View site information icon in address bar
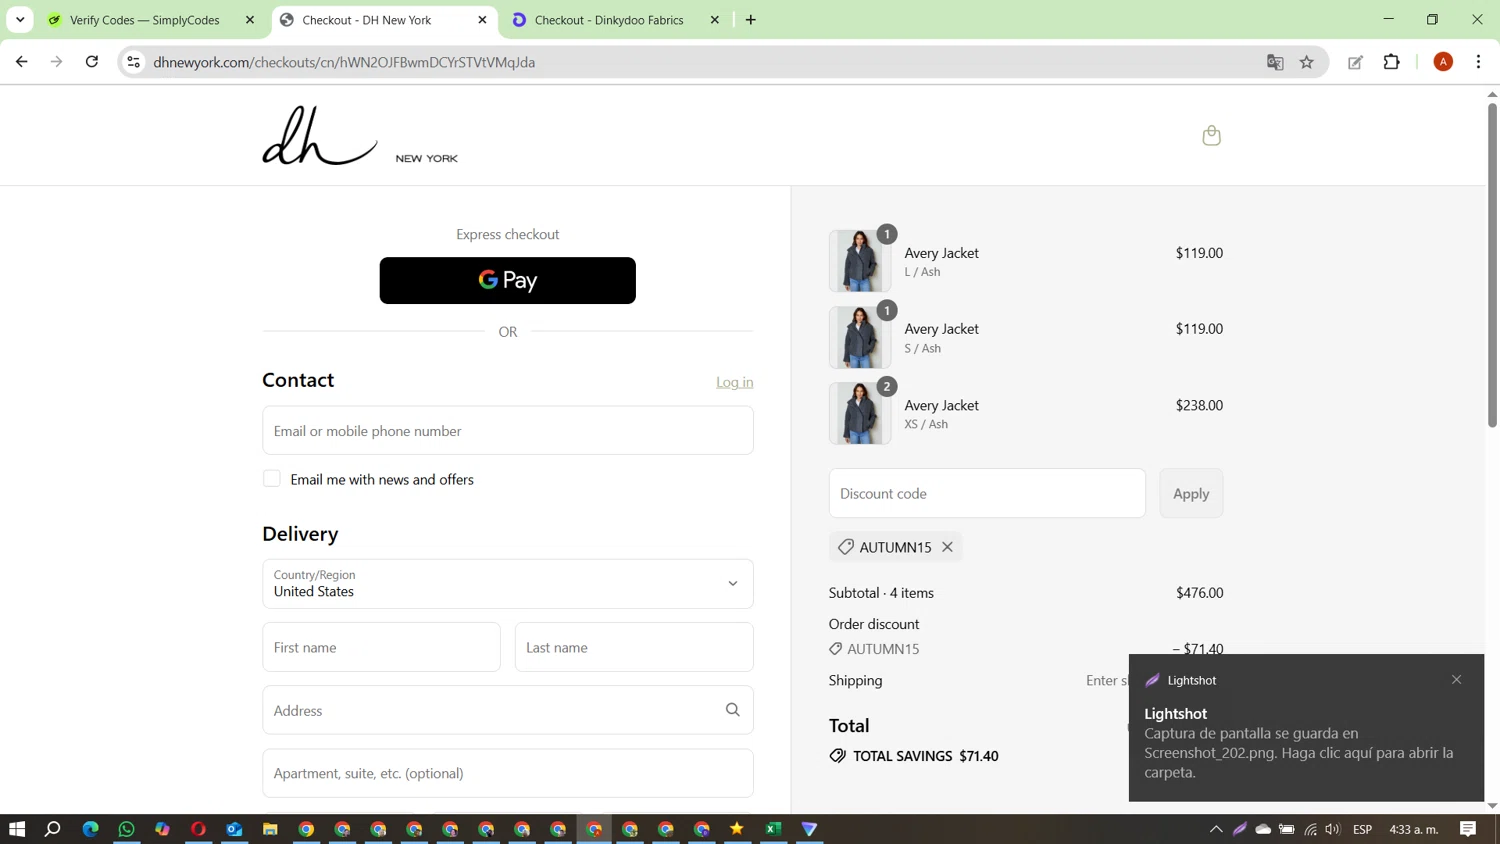Screen dimensions: 1500x844 point(133,62)
